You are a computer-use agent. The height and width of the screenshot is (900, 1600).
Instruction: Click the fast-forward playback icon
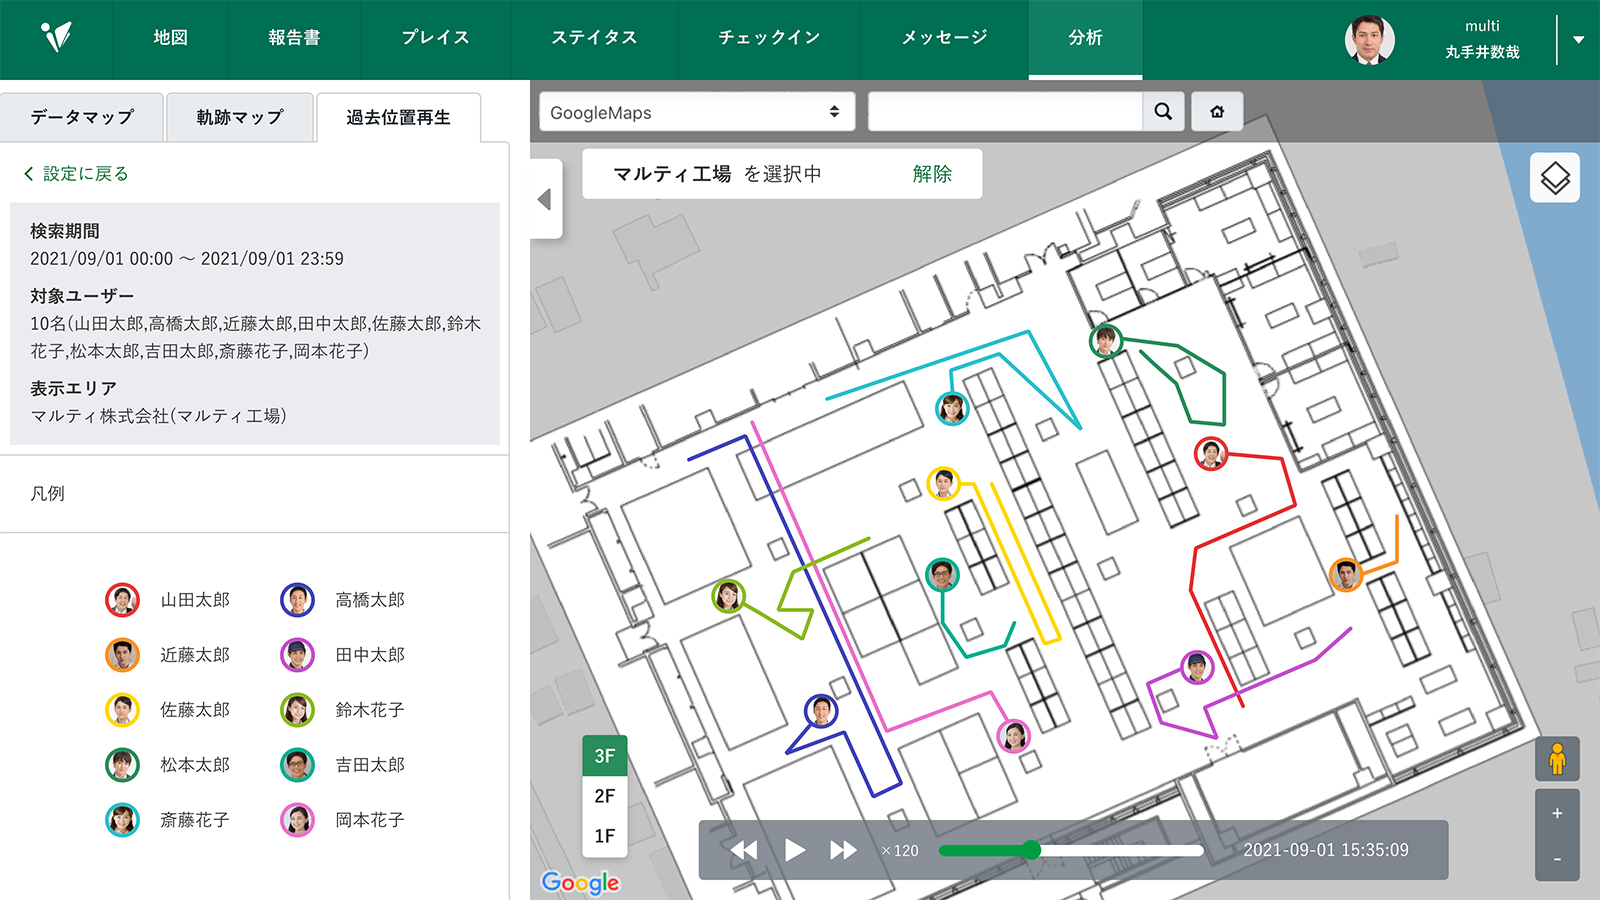pos(845,849)
